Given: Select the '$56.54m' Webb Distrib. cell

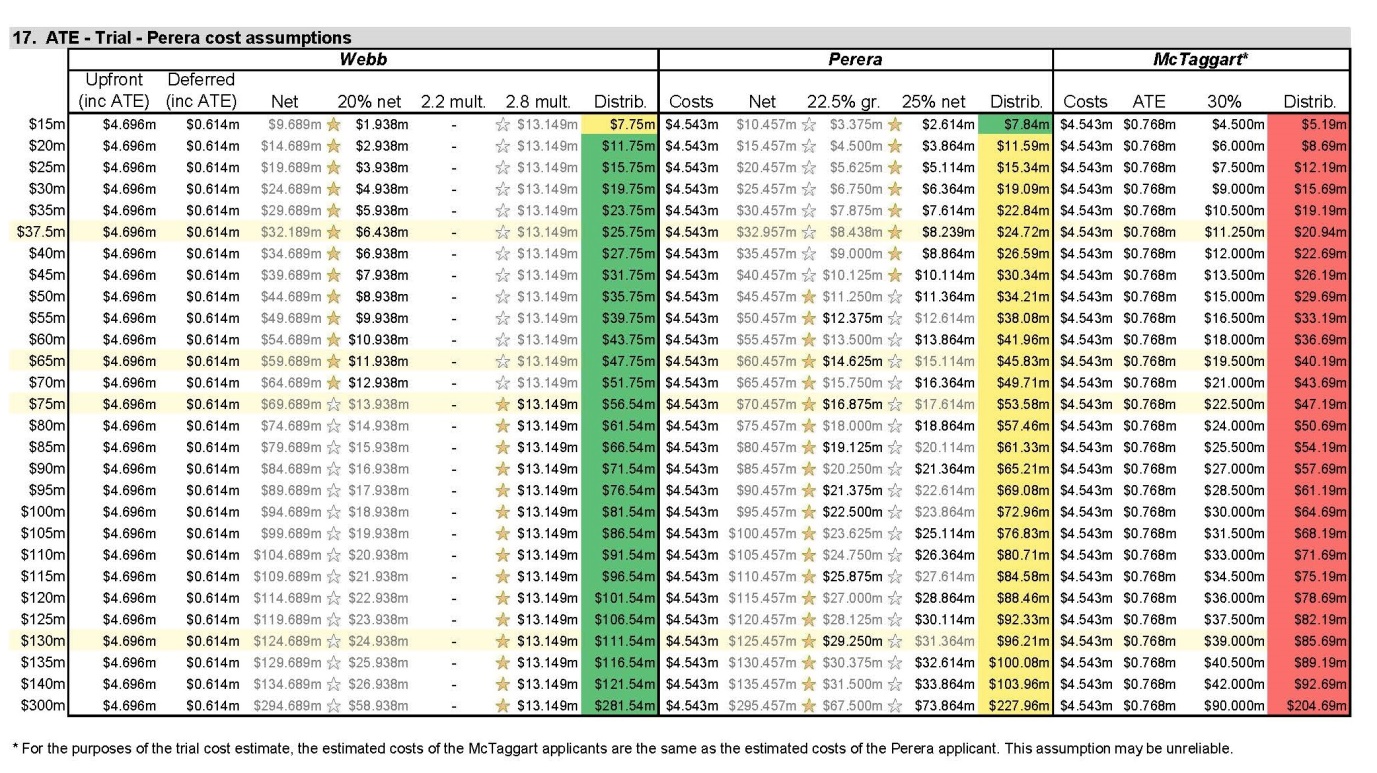Looking at the screenshot, I should [619, 405].
